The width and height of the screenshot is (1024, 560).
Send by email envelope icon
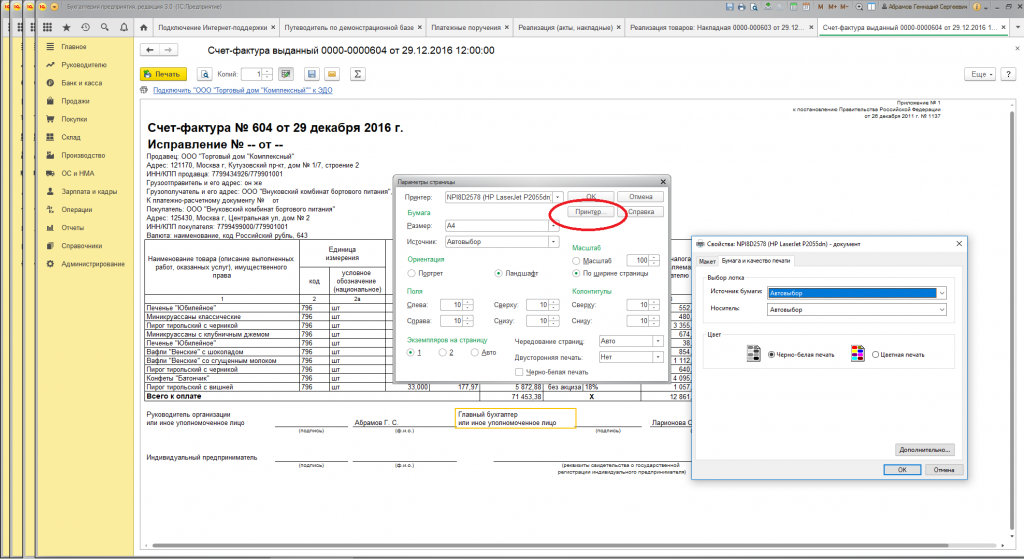(332, 74)
